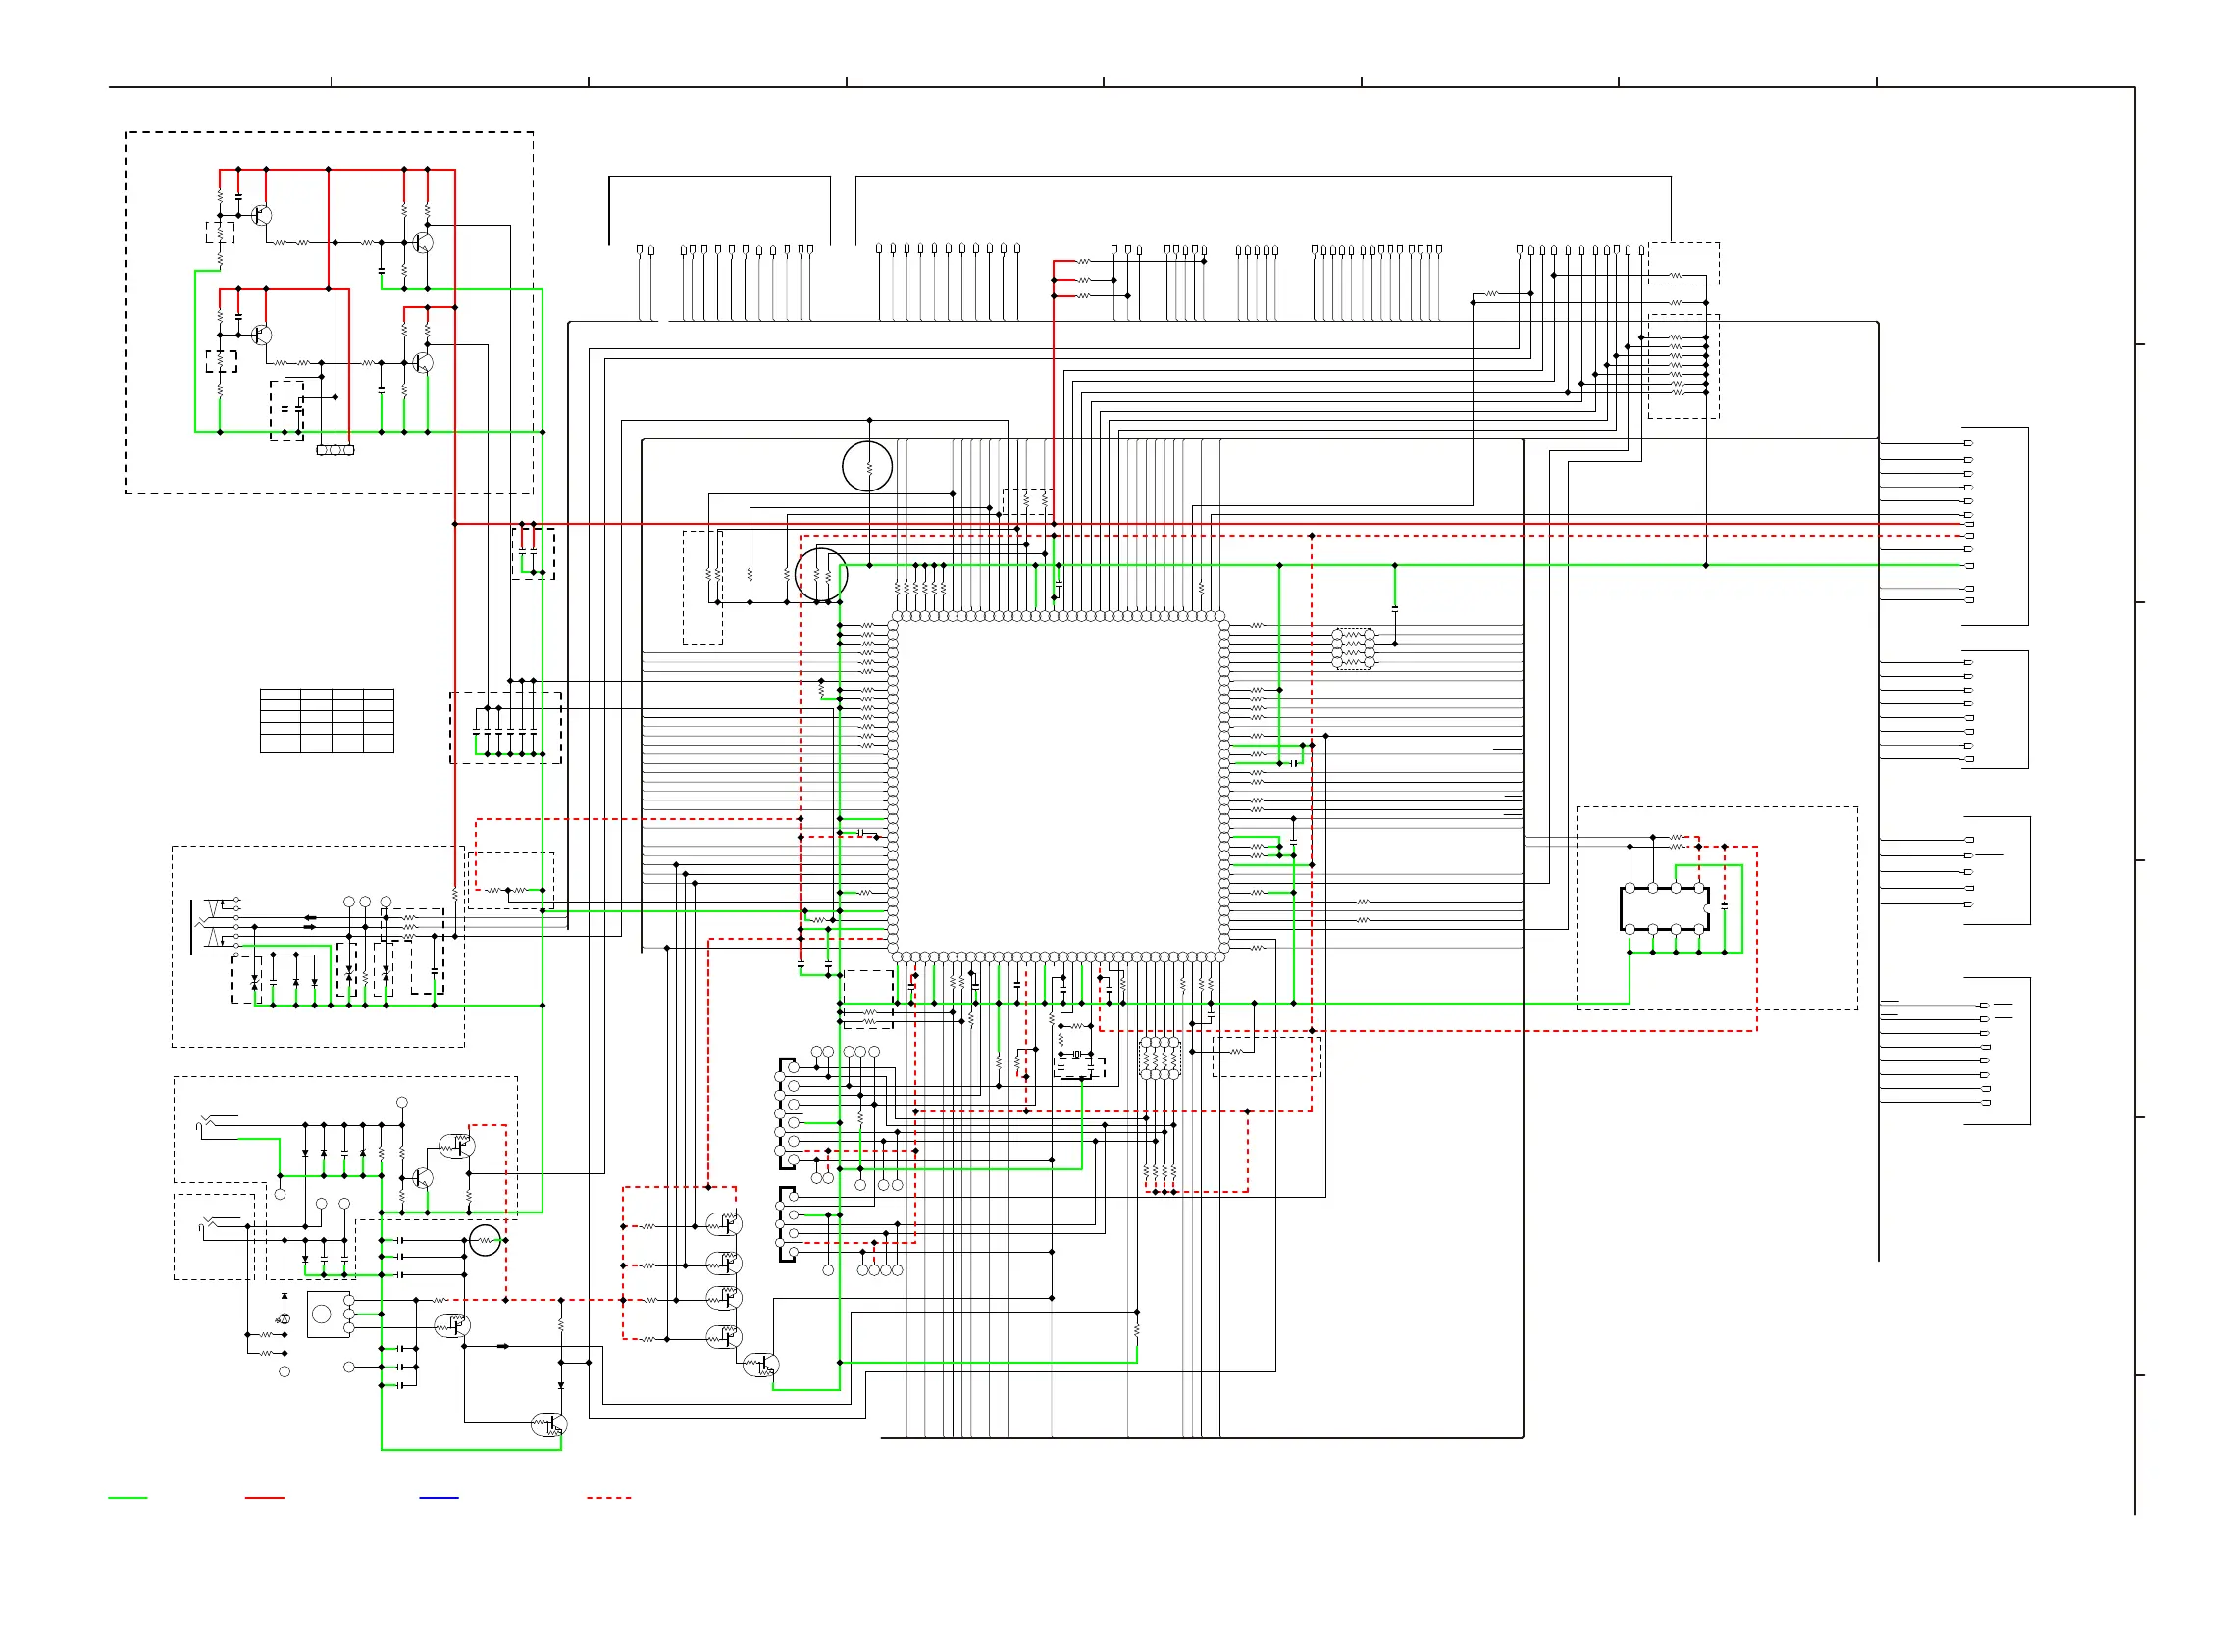Click the large circle below top connectors
2225x1652 pixels.
(x=867, y=467)
